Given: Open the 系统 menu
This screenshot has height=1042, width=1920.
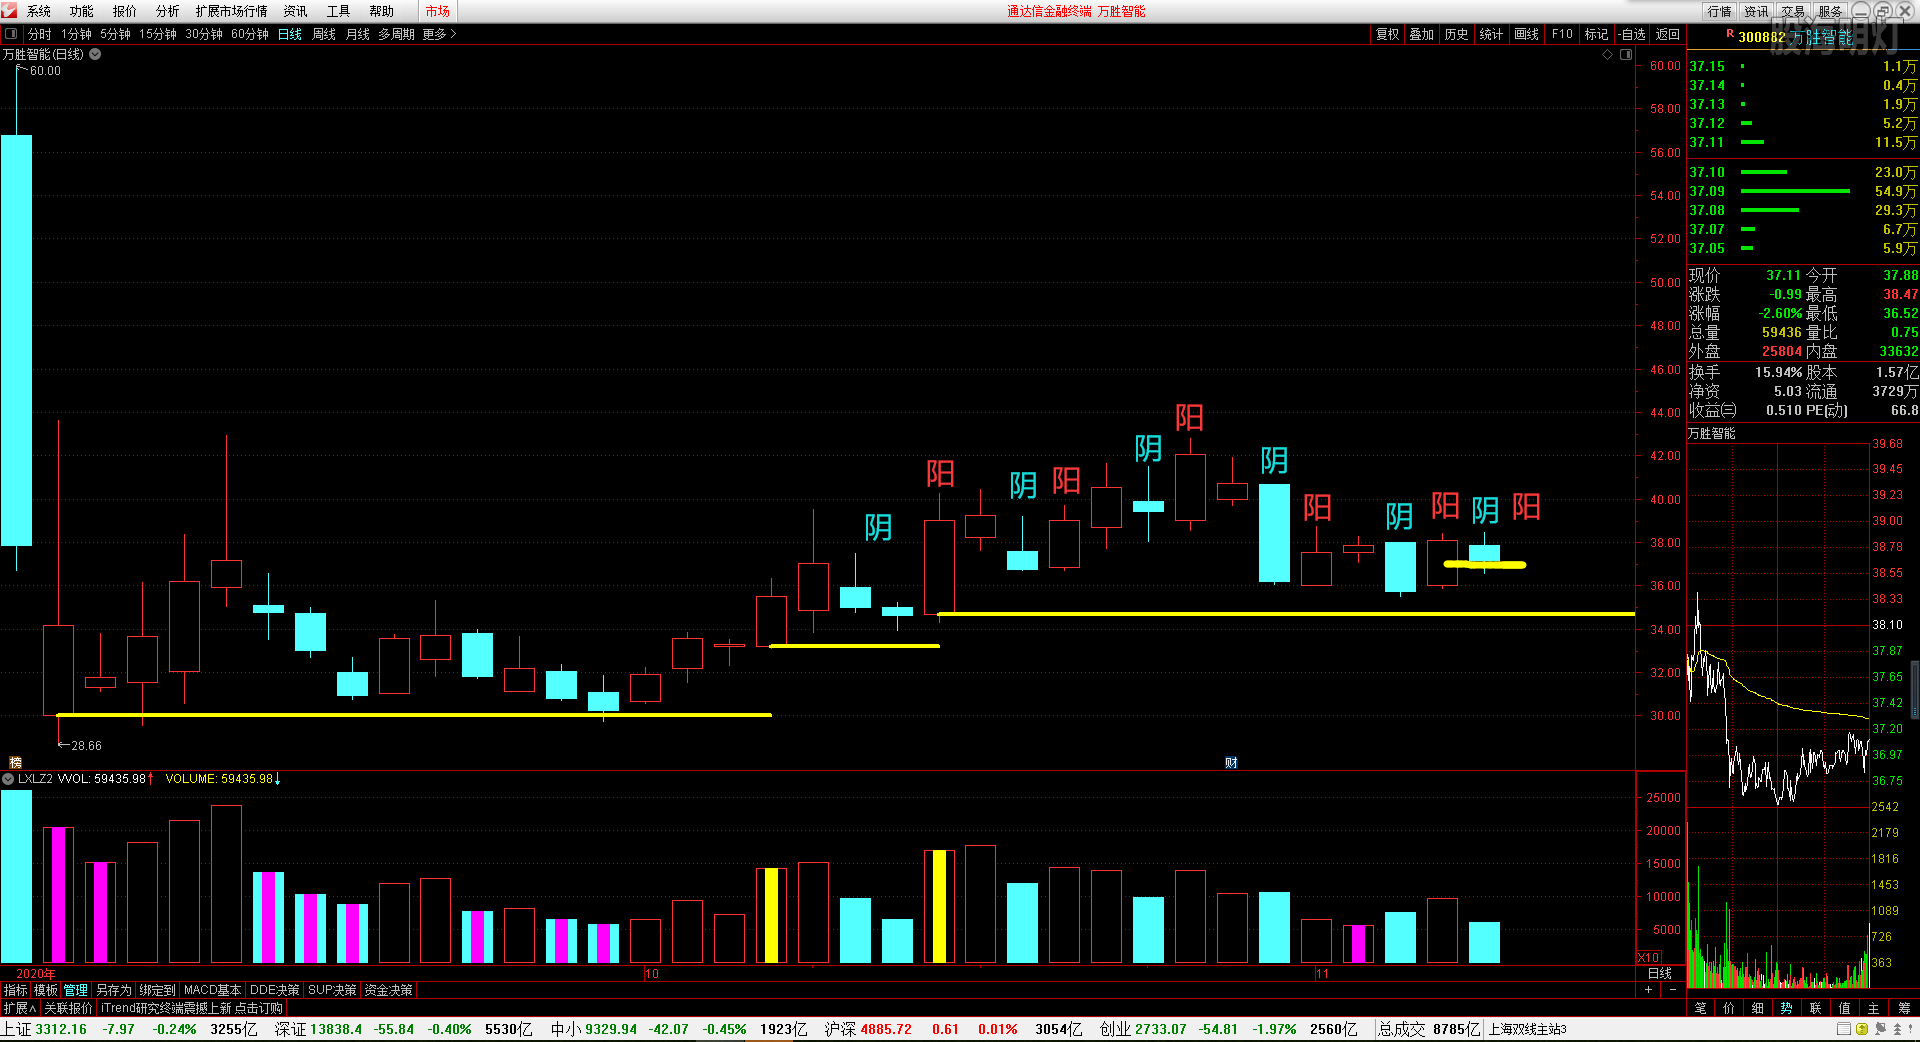Looking at the screenshot, I should point(38,11).
